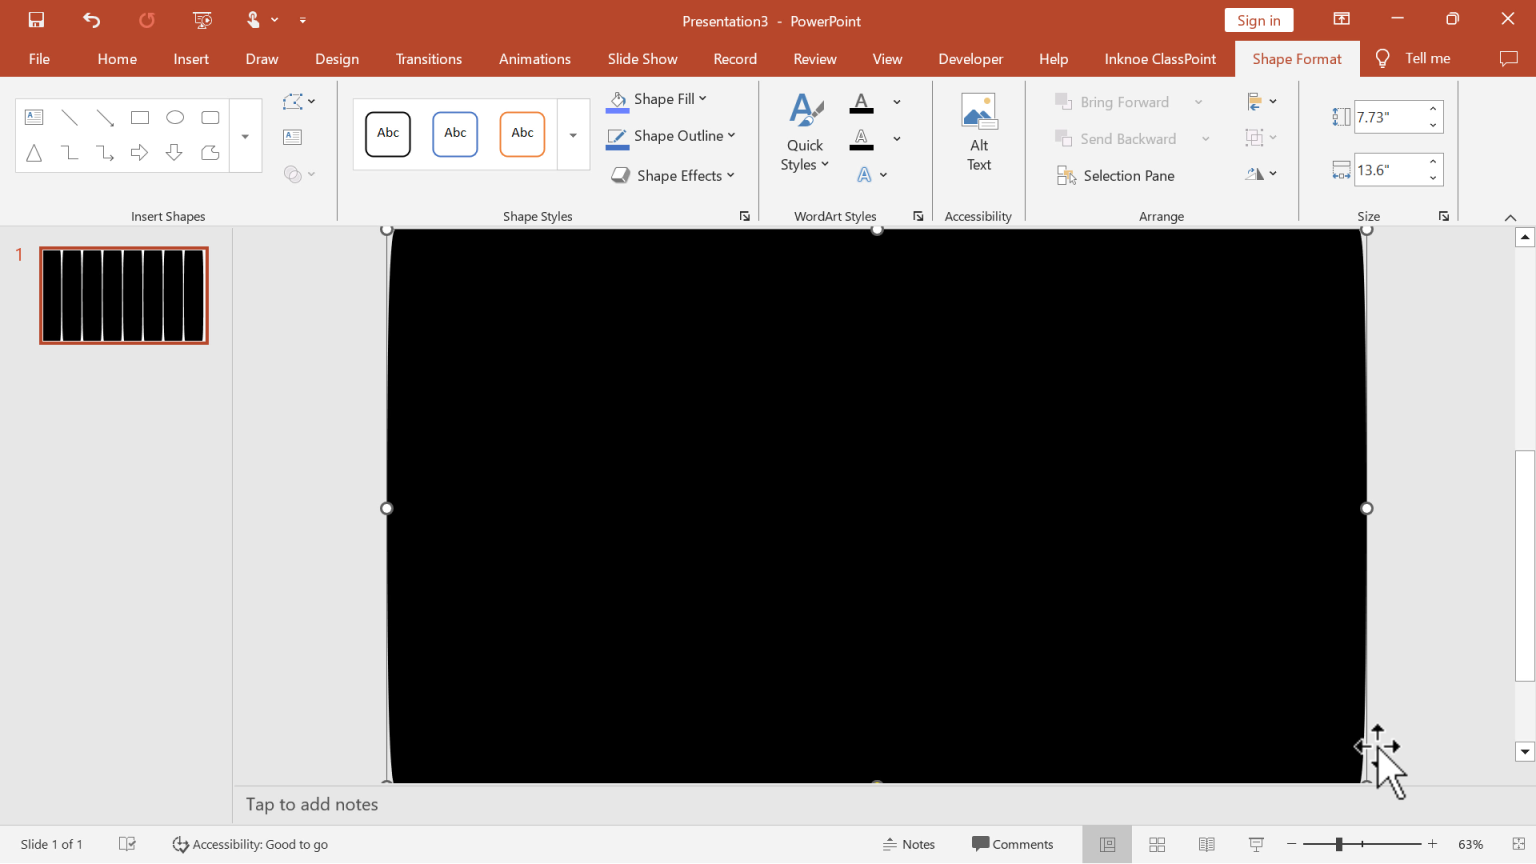Open the Accessibility: Good to go checker

(250, 844)
